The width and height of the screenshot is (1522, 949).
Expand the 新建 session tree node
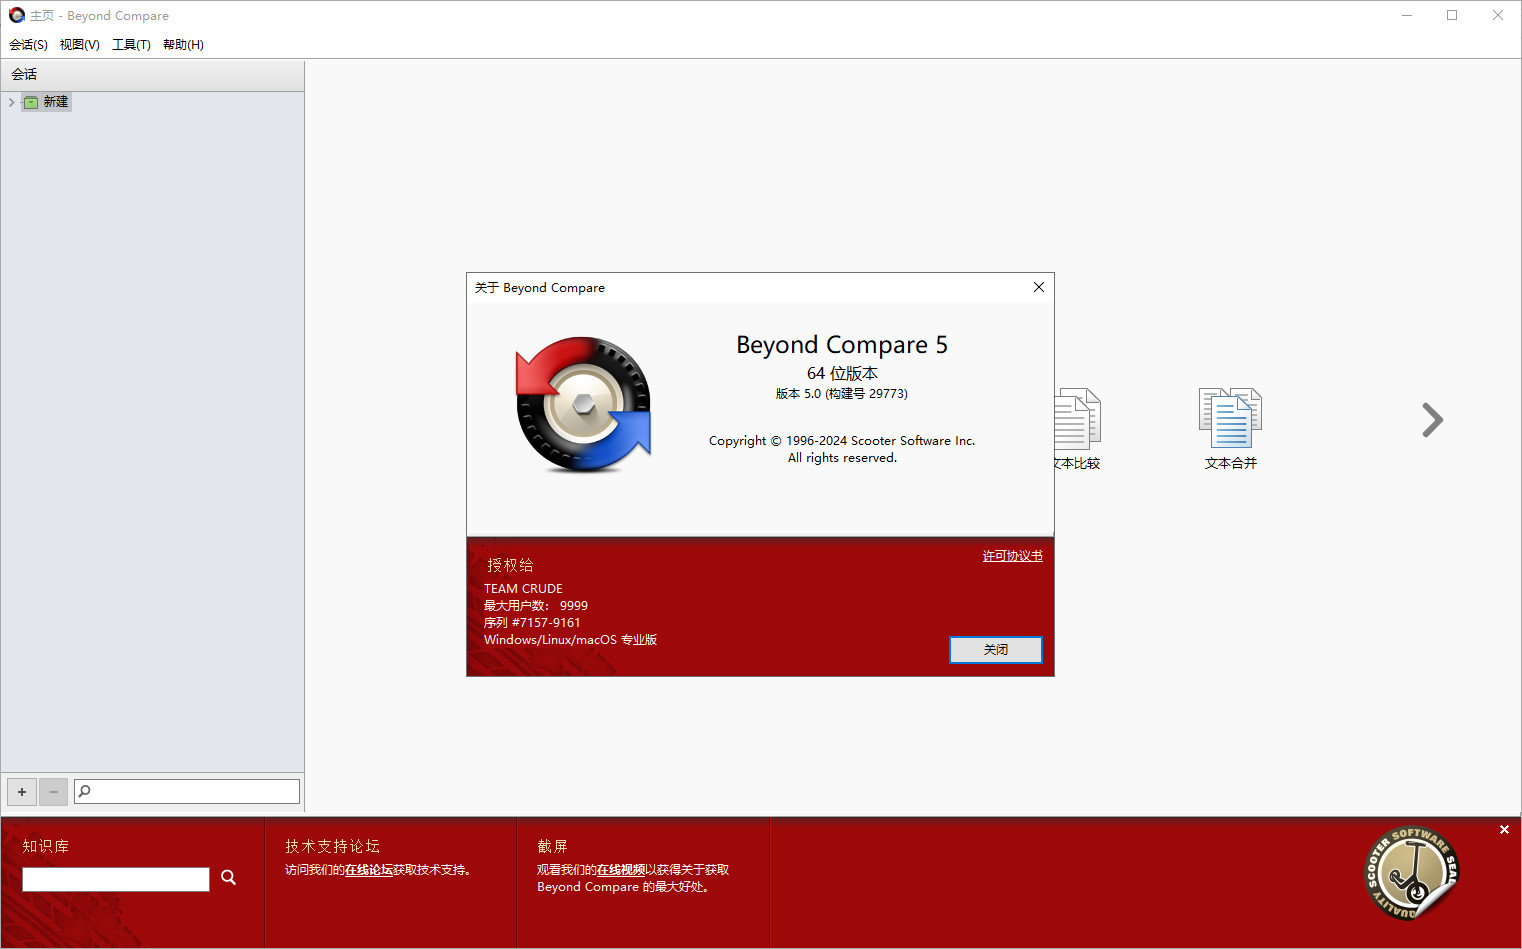pyautogui.click(x=10, y=101)
